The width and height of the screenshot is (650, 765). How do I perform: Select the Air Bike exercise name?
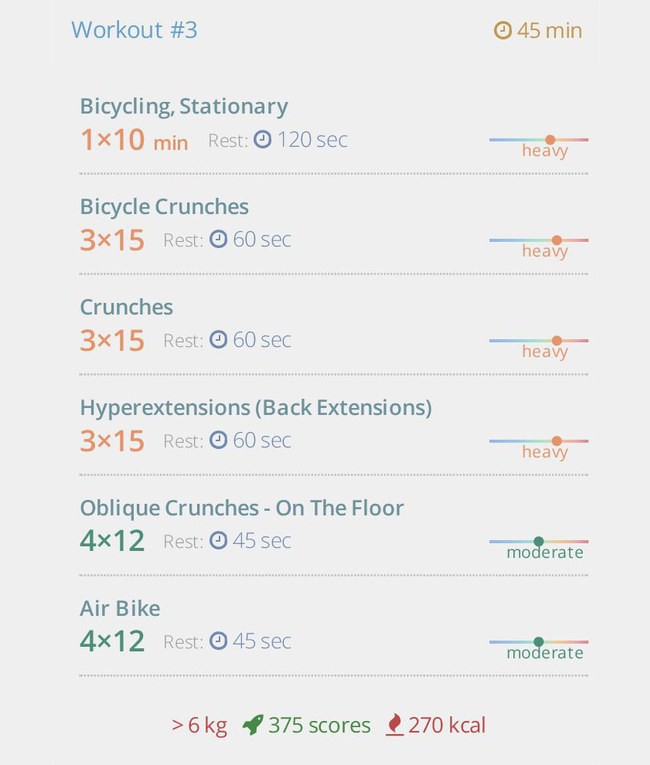pyautogui.click(x=120, y=608)
